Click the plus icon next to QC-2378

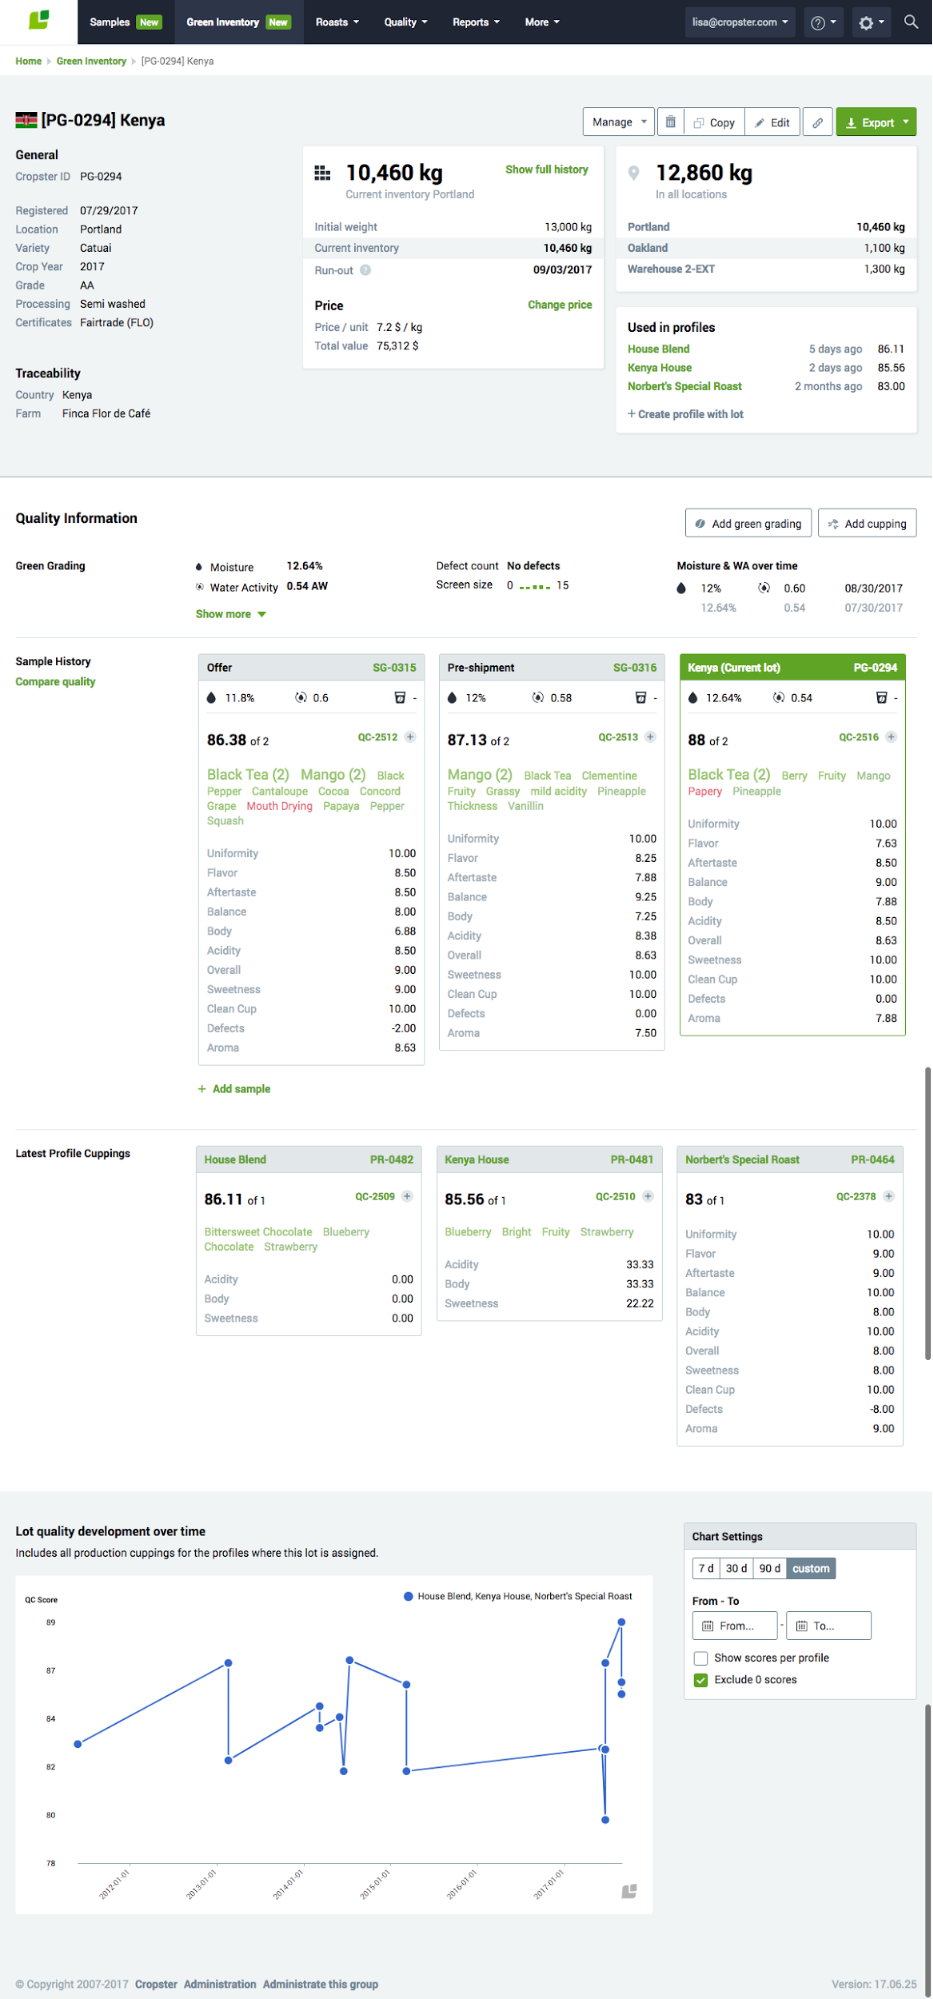point(889,1196)
